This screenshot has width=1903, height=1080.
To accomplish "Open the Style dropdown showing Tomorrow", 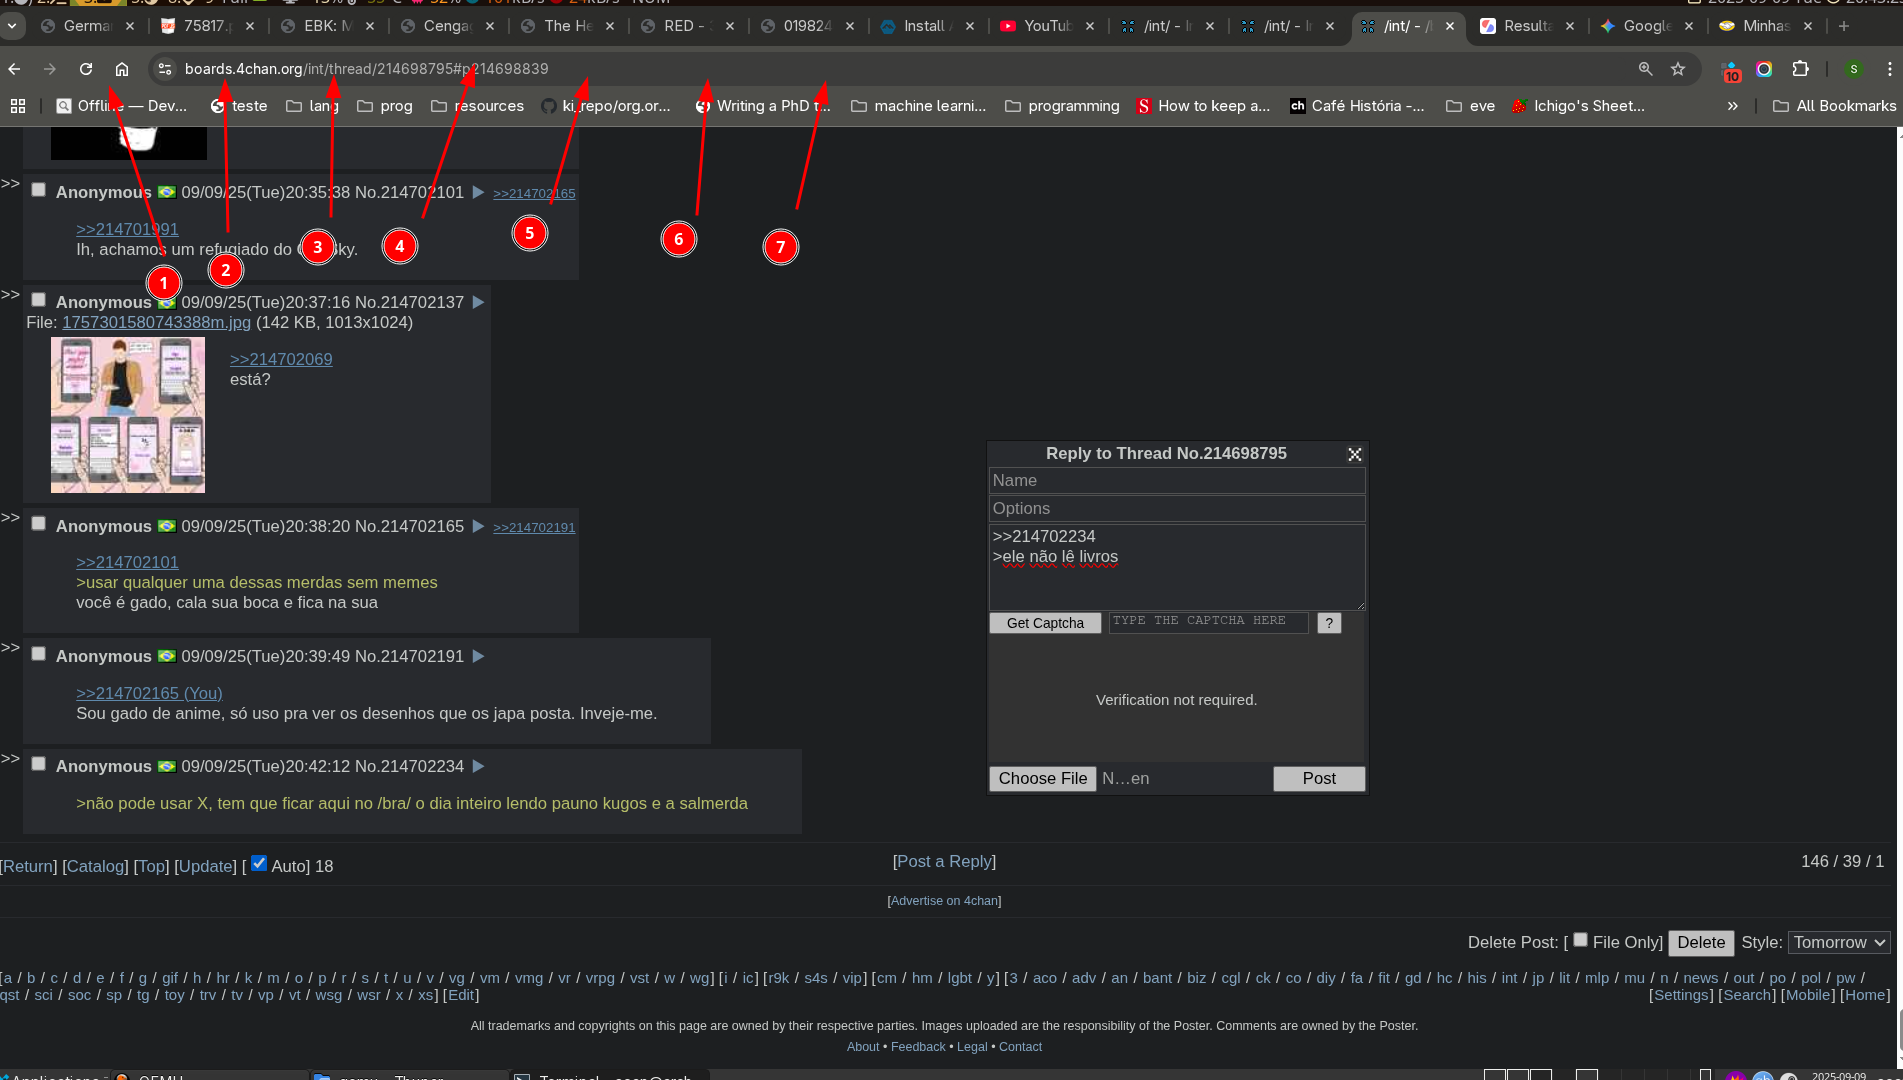I will pyautogui.click(x=1839, y=943).
